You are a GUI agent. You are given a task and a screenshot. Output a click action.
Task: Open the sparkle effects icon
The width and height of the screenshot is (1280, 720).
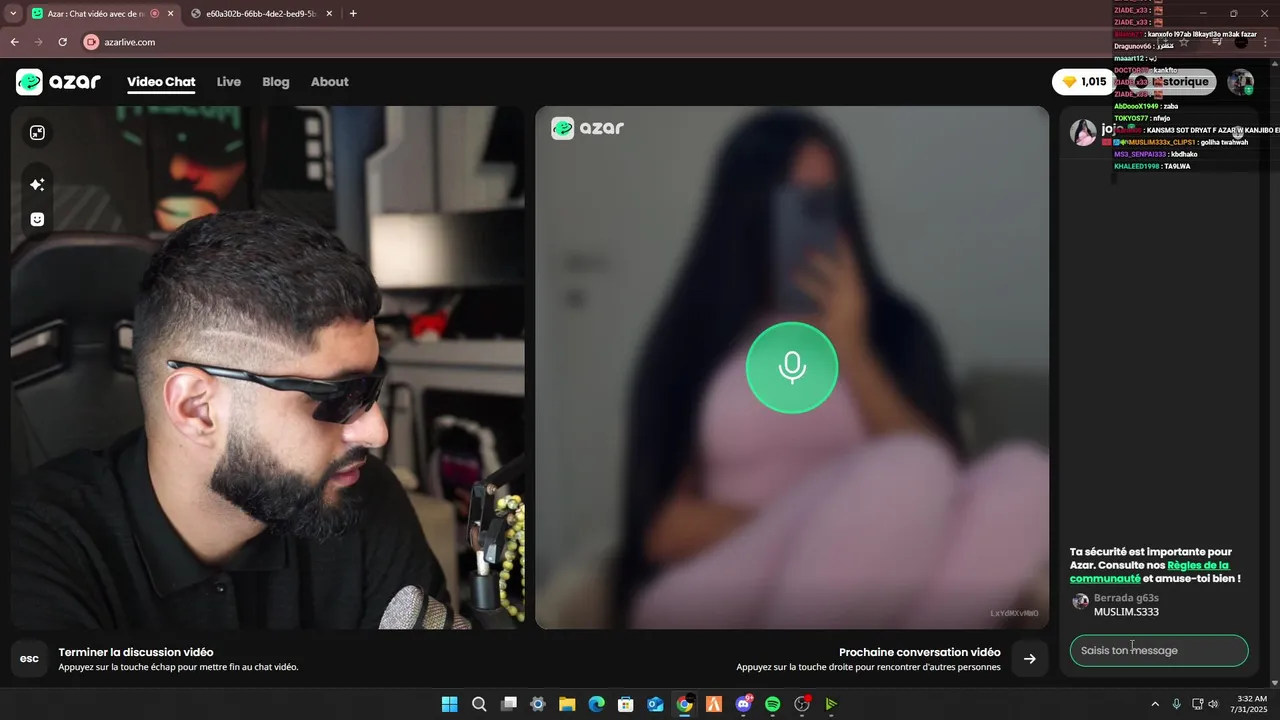[x=37, y=185]
